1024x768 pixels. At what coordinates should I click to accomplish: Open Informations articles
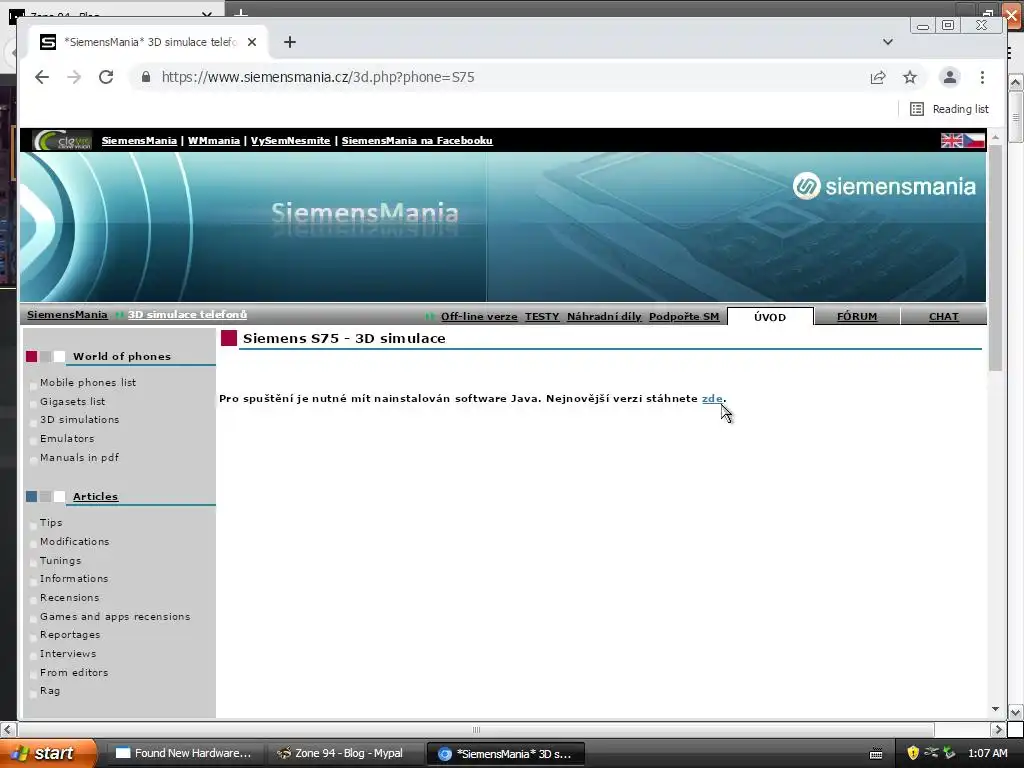(74, 579)
